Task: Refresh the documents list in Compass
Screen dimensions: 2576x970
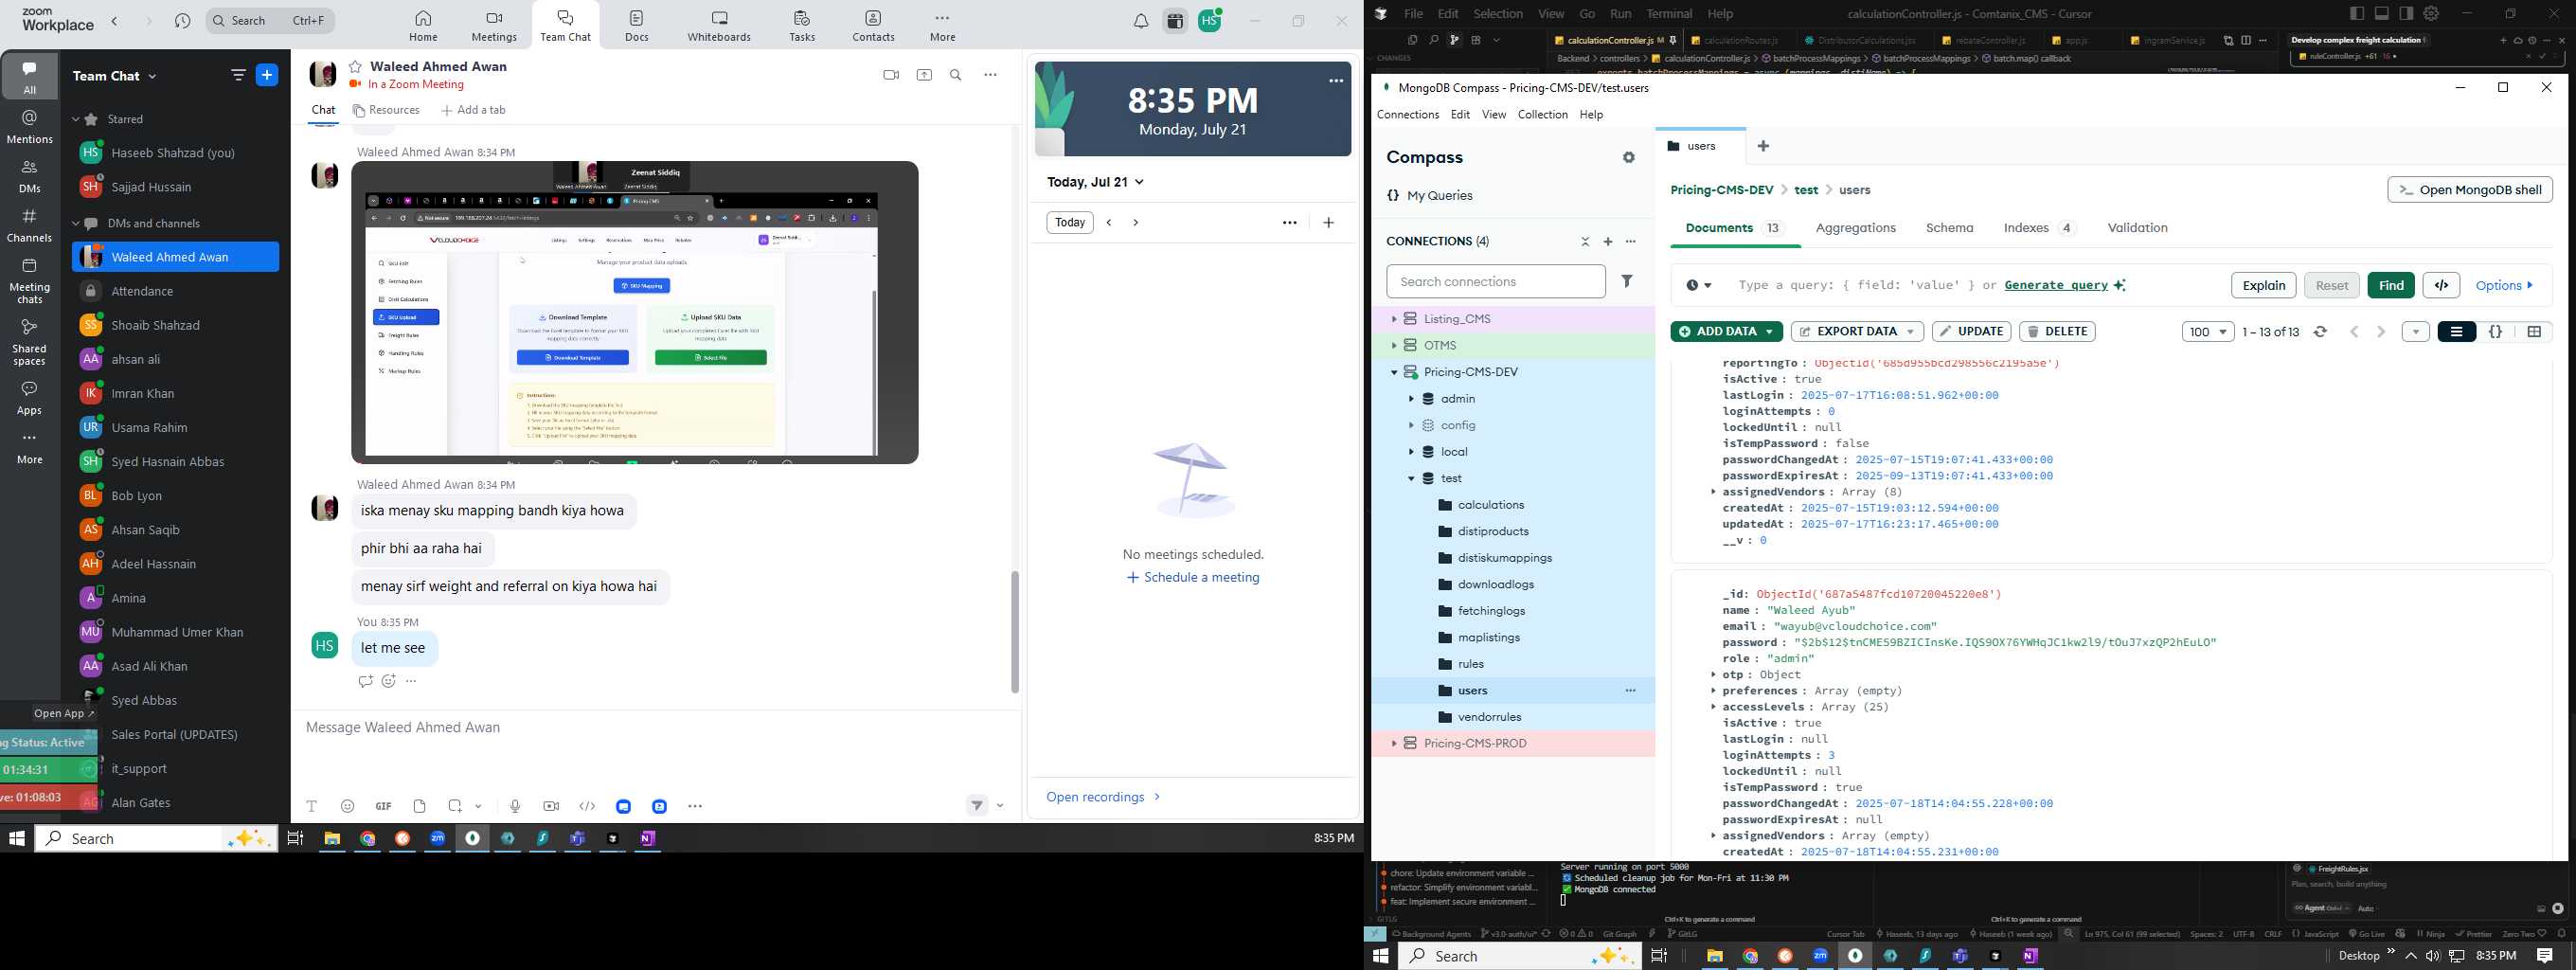Action: click(2321, 332)
